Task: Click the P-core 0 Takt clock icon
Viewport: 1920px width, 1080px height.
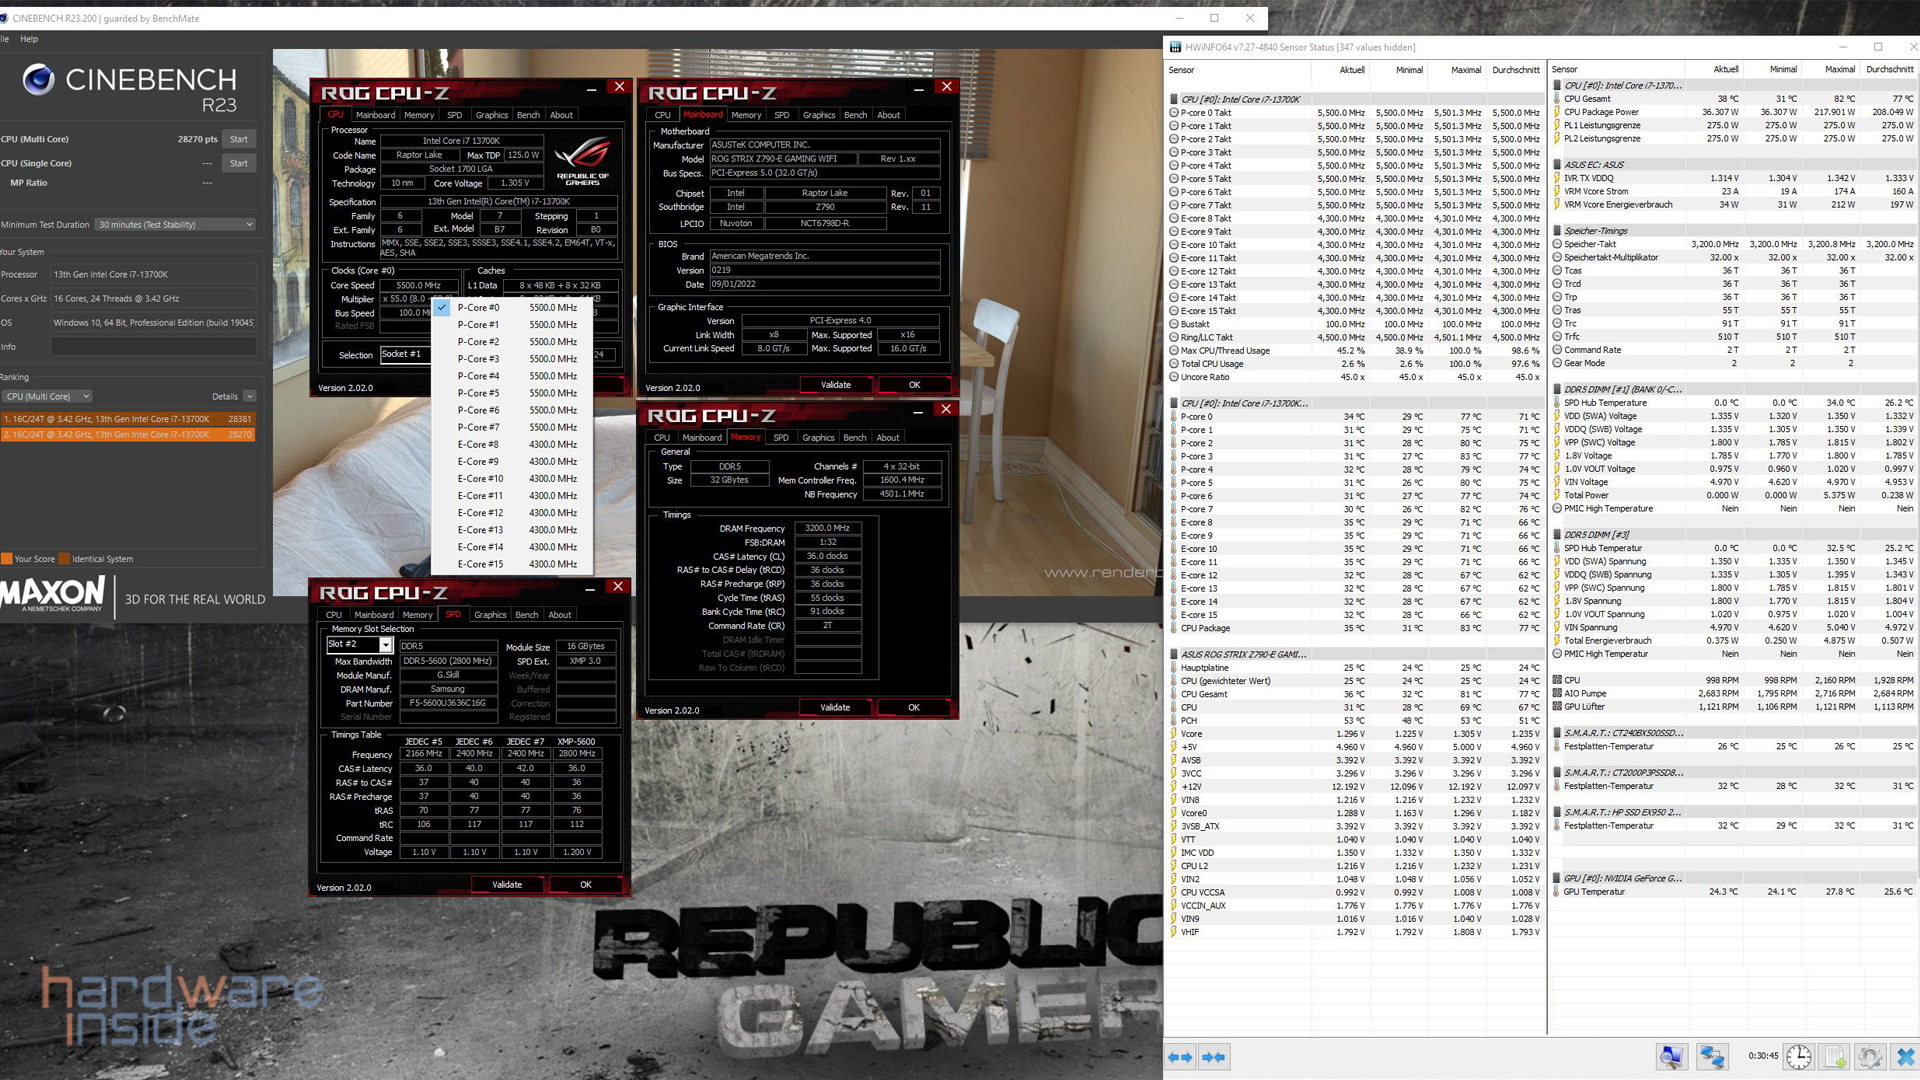Action: [x=1173, y=113]
